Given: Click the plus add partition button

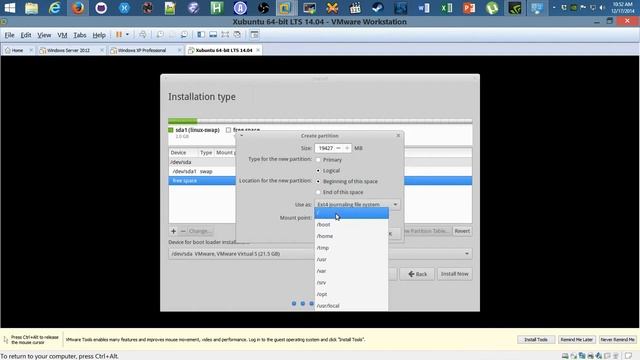Looking at the screenshot, I should [x=173, y=231].
